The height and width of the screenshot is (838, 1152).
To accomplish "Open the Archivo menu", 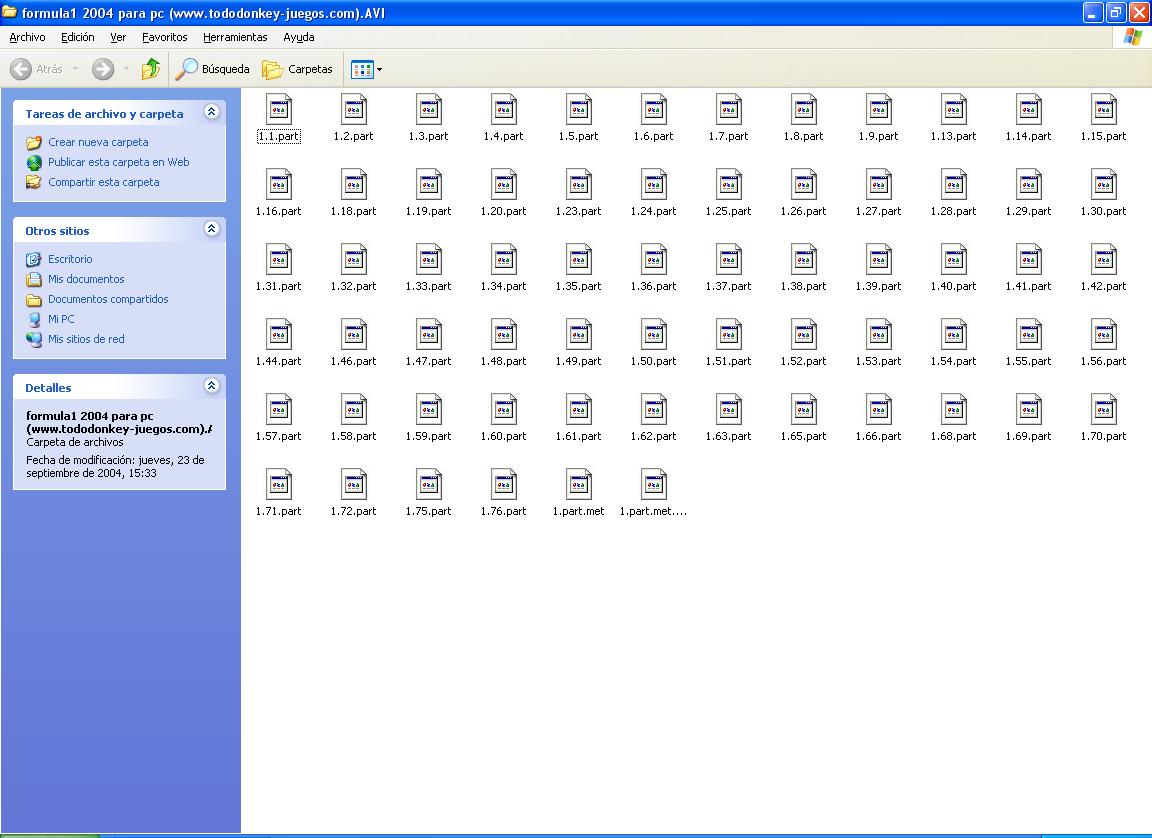I will click(27, 37).
